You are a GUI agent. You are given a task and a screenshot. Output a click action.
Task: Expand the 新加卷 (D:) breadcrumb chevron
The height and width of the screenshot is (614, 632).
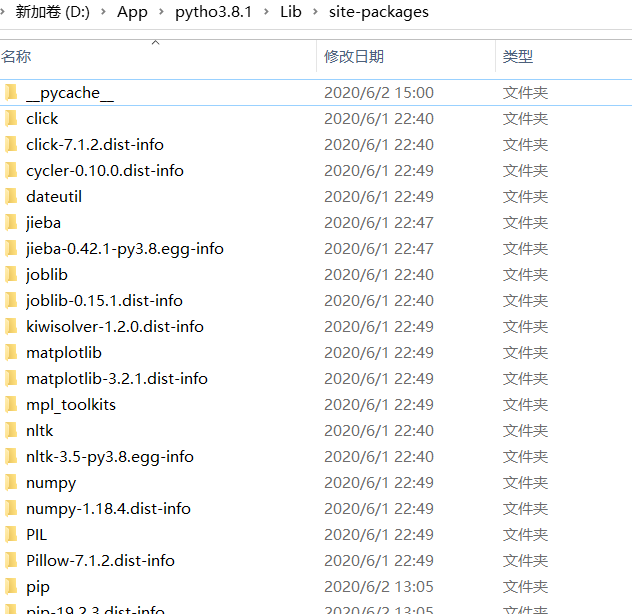pyautogui.click(x=103, y=12)
